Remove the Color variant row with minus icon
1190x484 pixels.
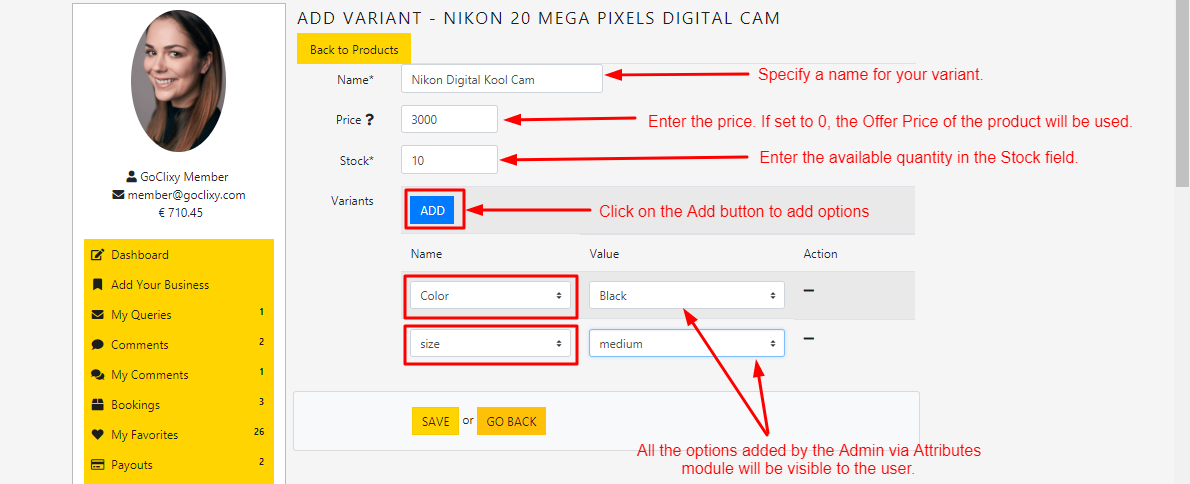tap(808, 290)
